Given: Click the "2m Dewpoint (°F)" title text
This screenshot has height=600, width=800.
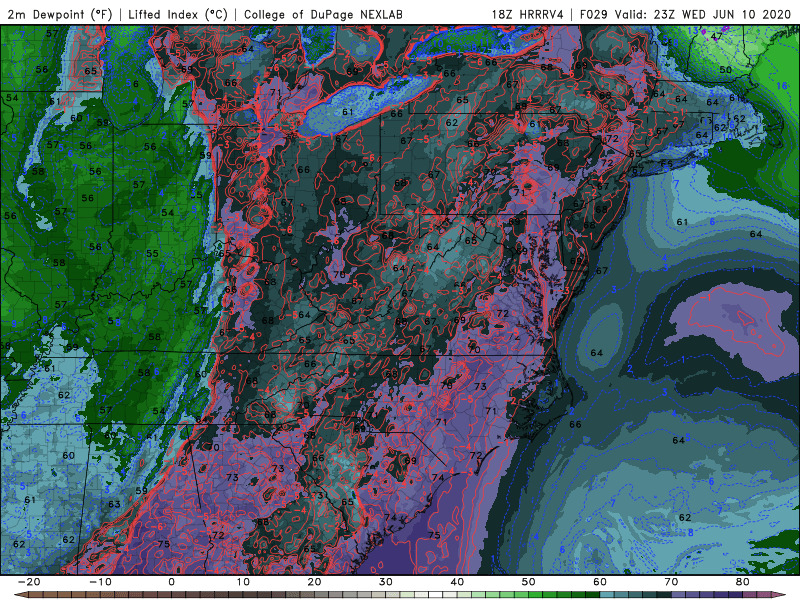Looking at the screenshot, I should click(x=60, y=14).
